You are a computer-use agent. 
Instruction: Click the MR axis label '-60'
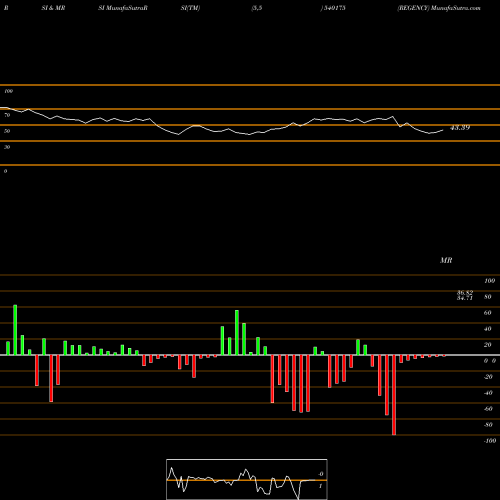(488, 409)
